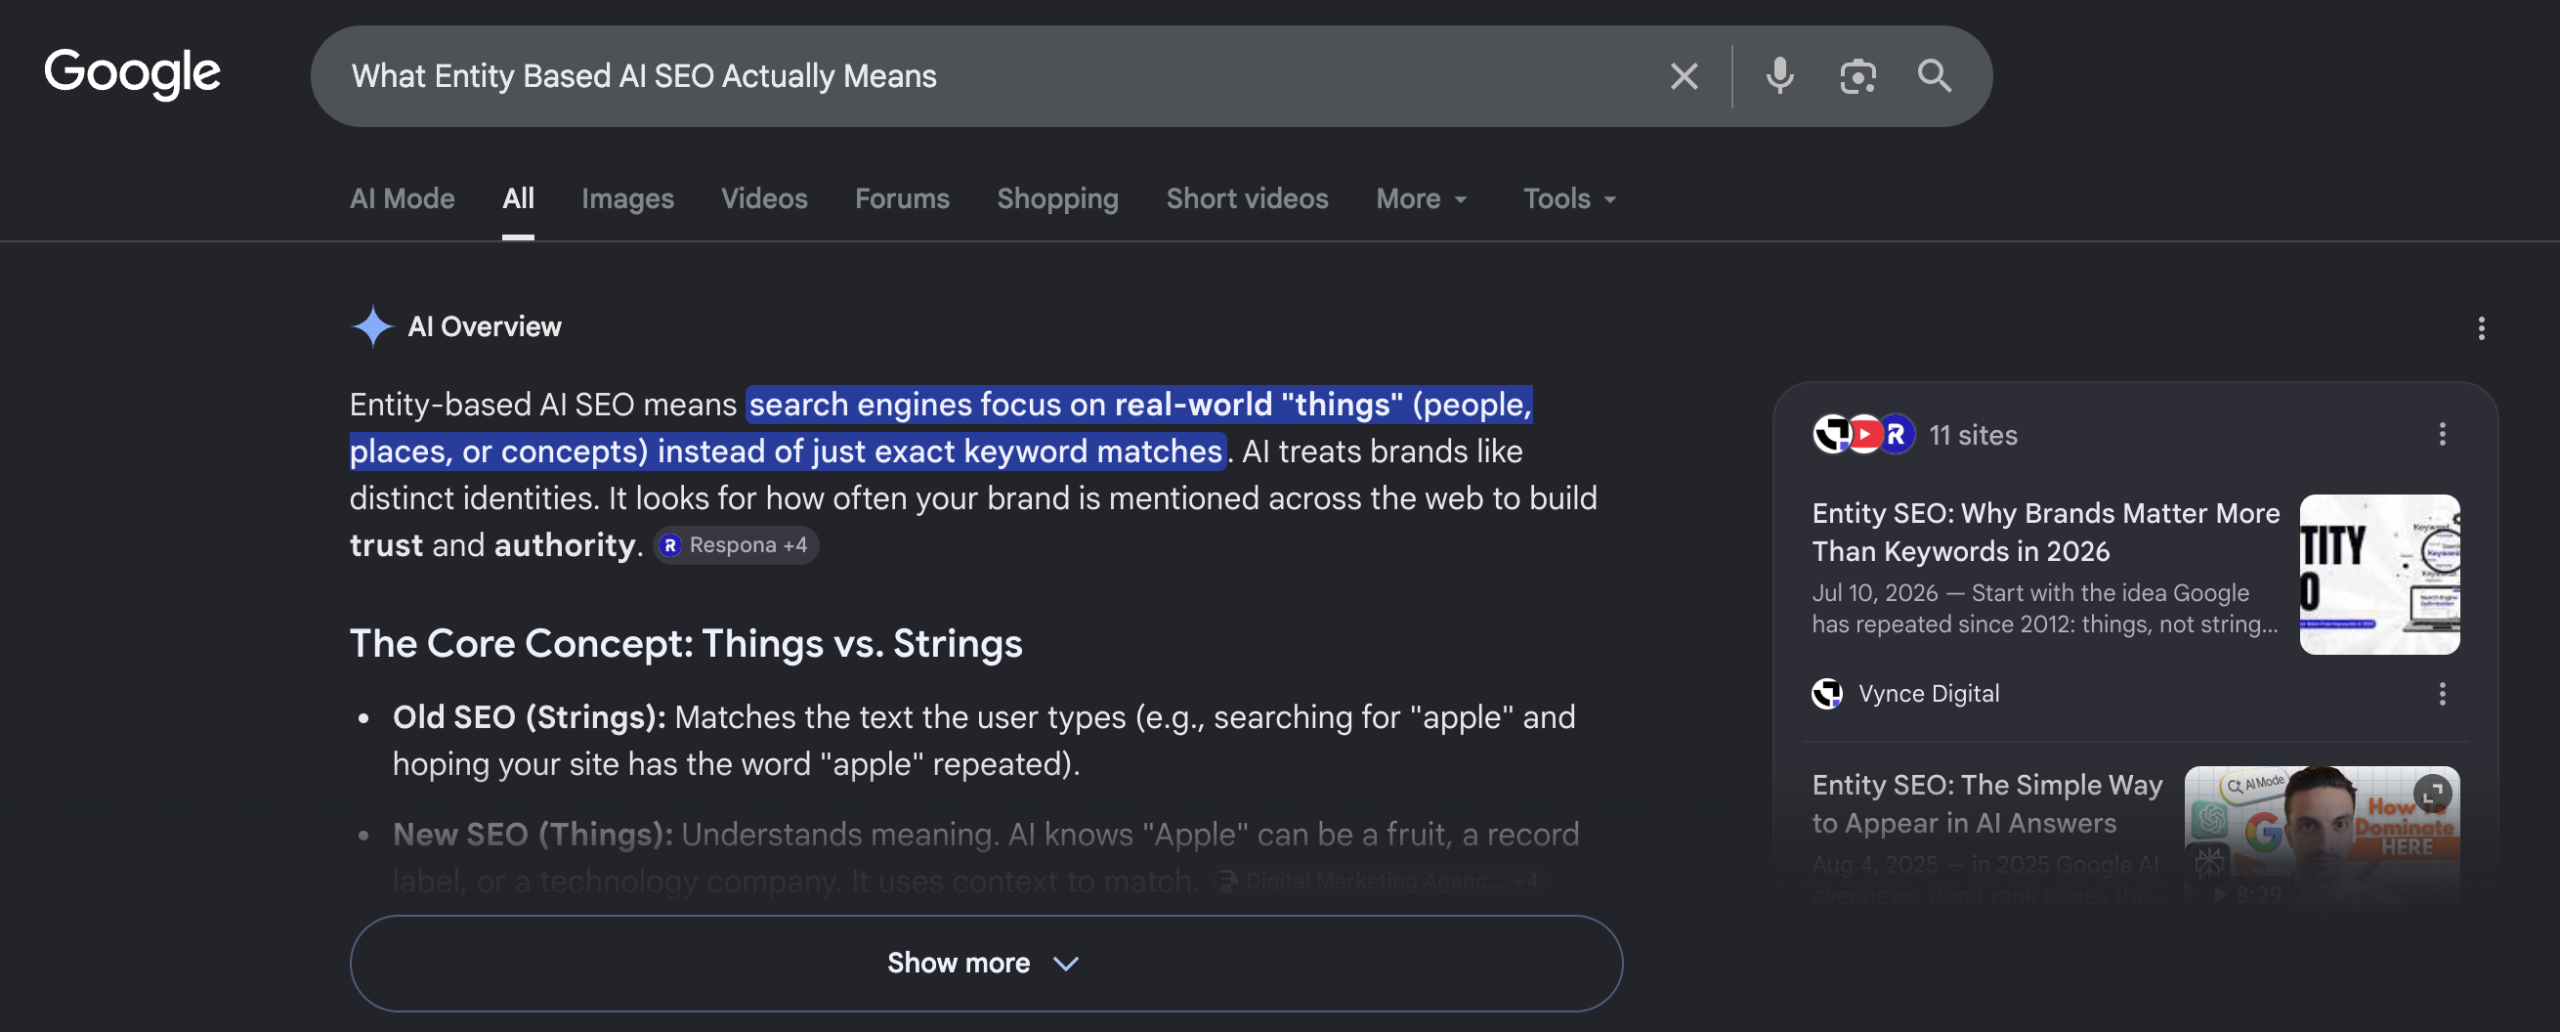Viewport: 2560px width, 1032px height.
Task: Go to Forums tab
Action: (x=902, y=198)
